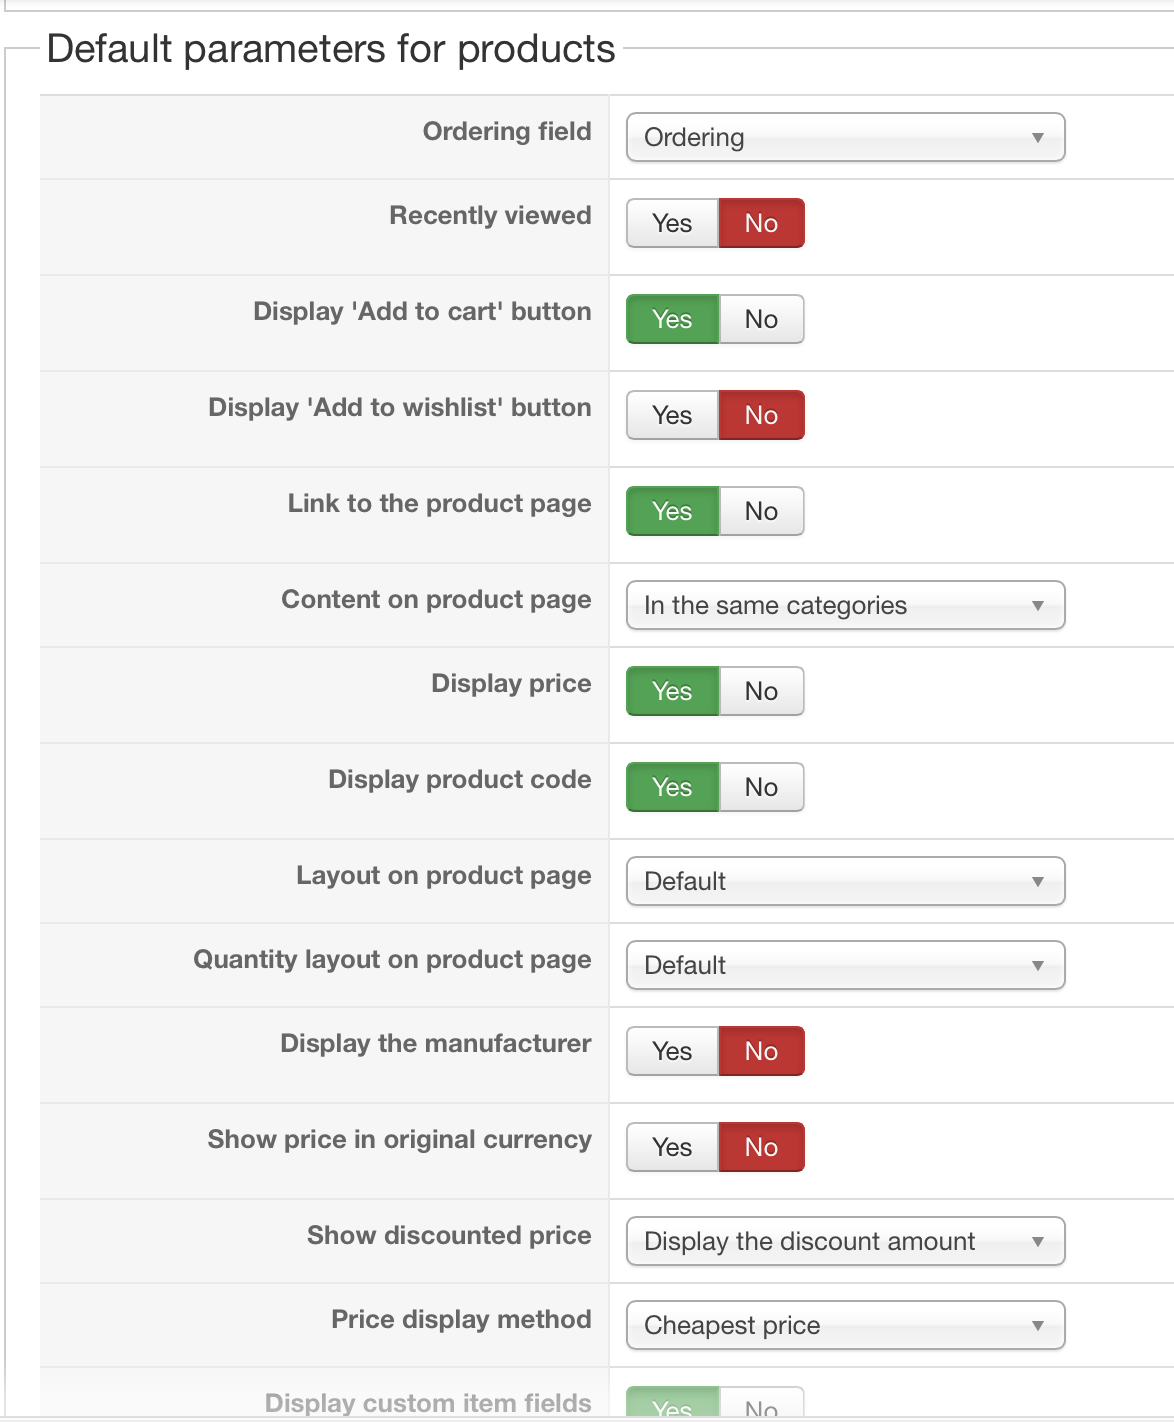Set Display price to No
This screenshot has height=1422, width=1174.
point(761,691)
